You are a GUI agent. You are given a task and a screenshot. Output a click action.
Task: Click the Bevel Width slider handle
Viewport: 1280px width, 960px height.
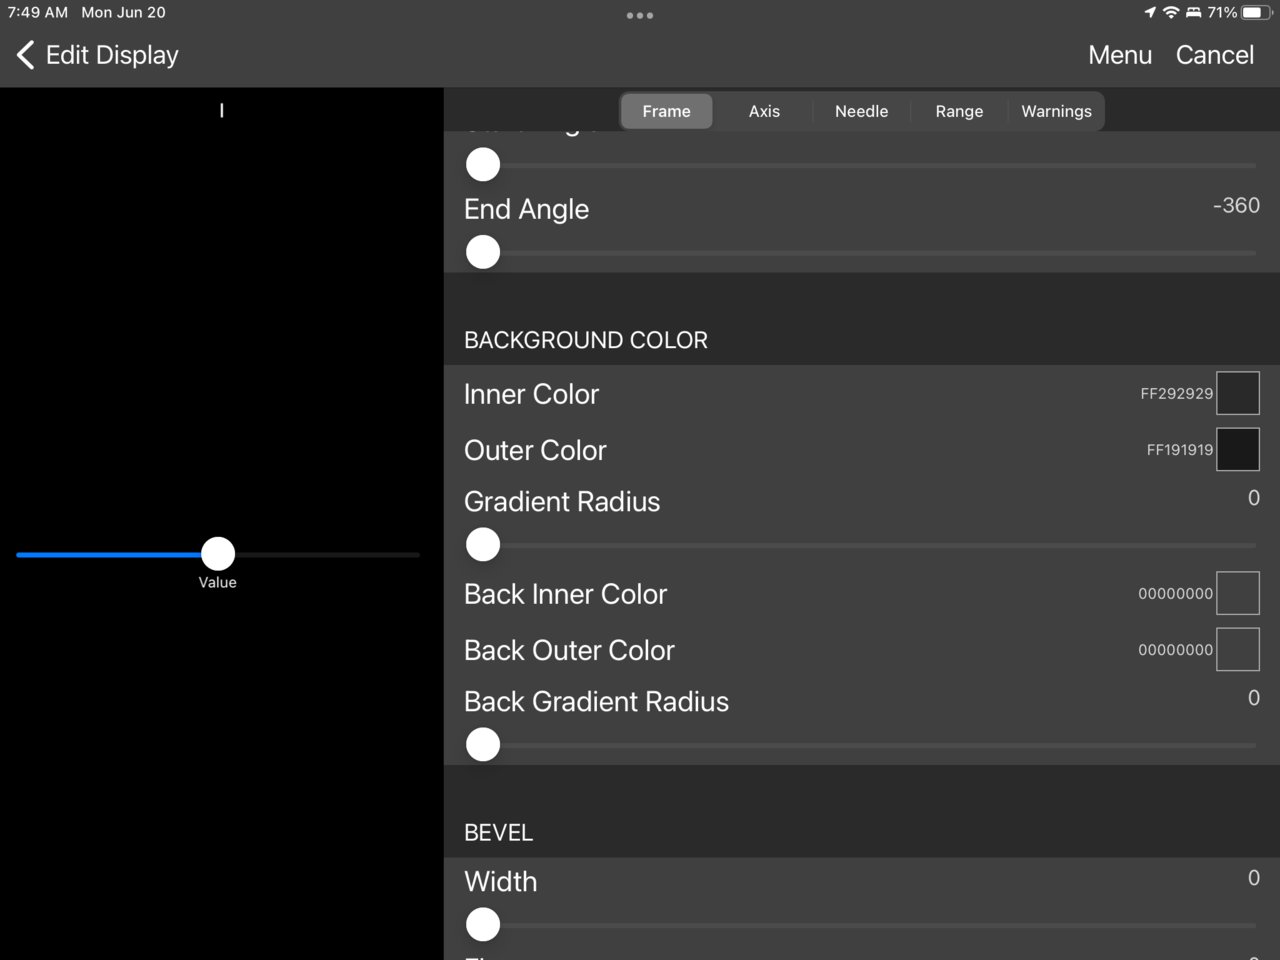(483, 924)
